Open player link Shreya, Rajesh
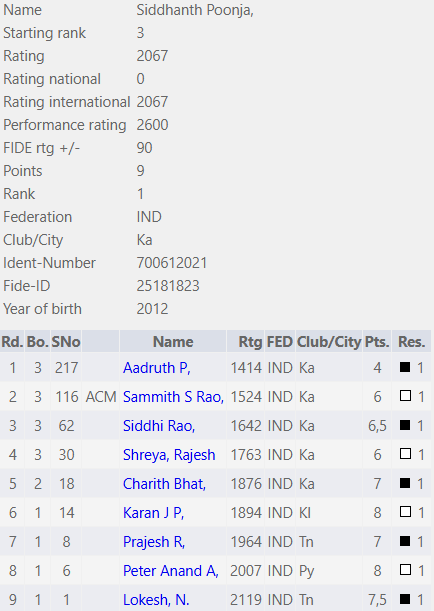Image resolution: width=434 pixels, height=611 pixels. [169, 455]
